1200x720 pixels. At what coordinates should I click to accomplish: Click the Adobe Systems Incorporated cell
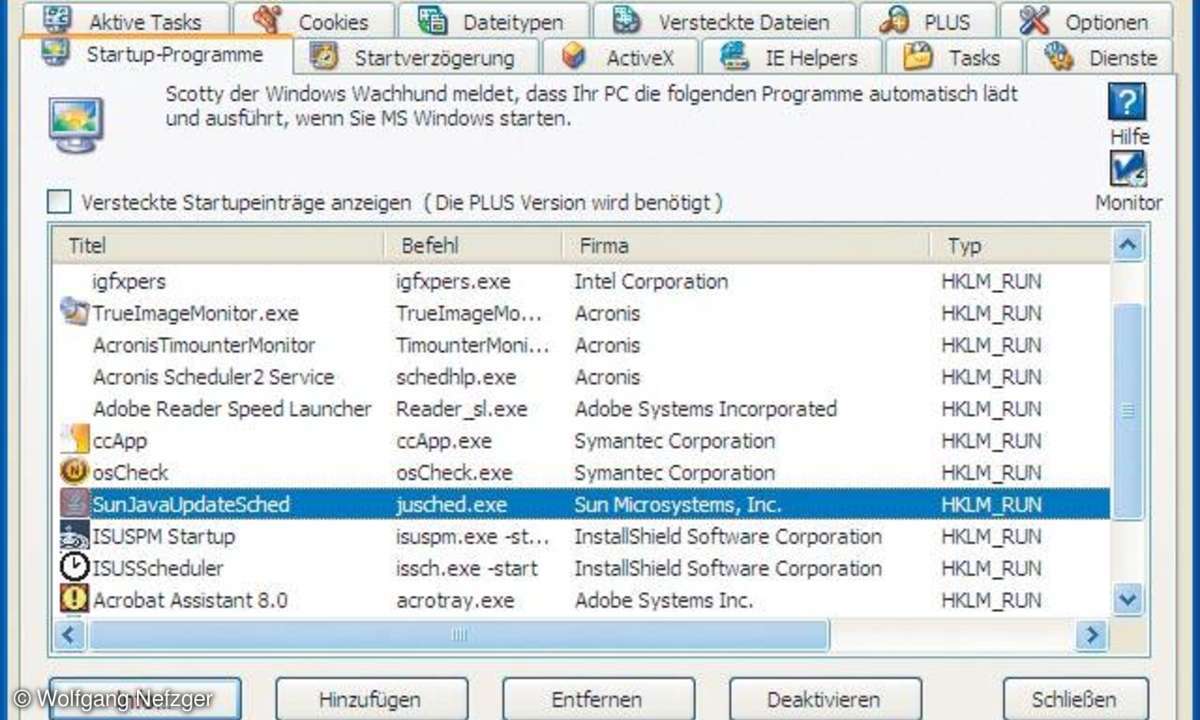coord(706,409)
